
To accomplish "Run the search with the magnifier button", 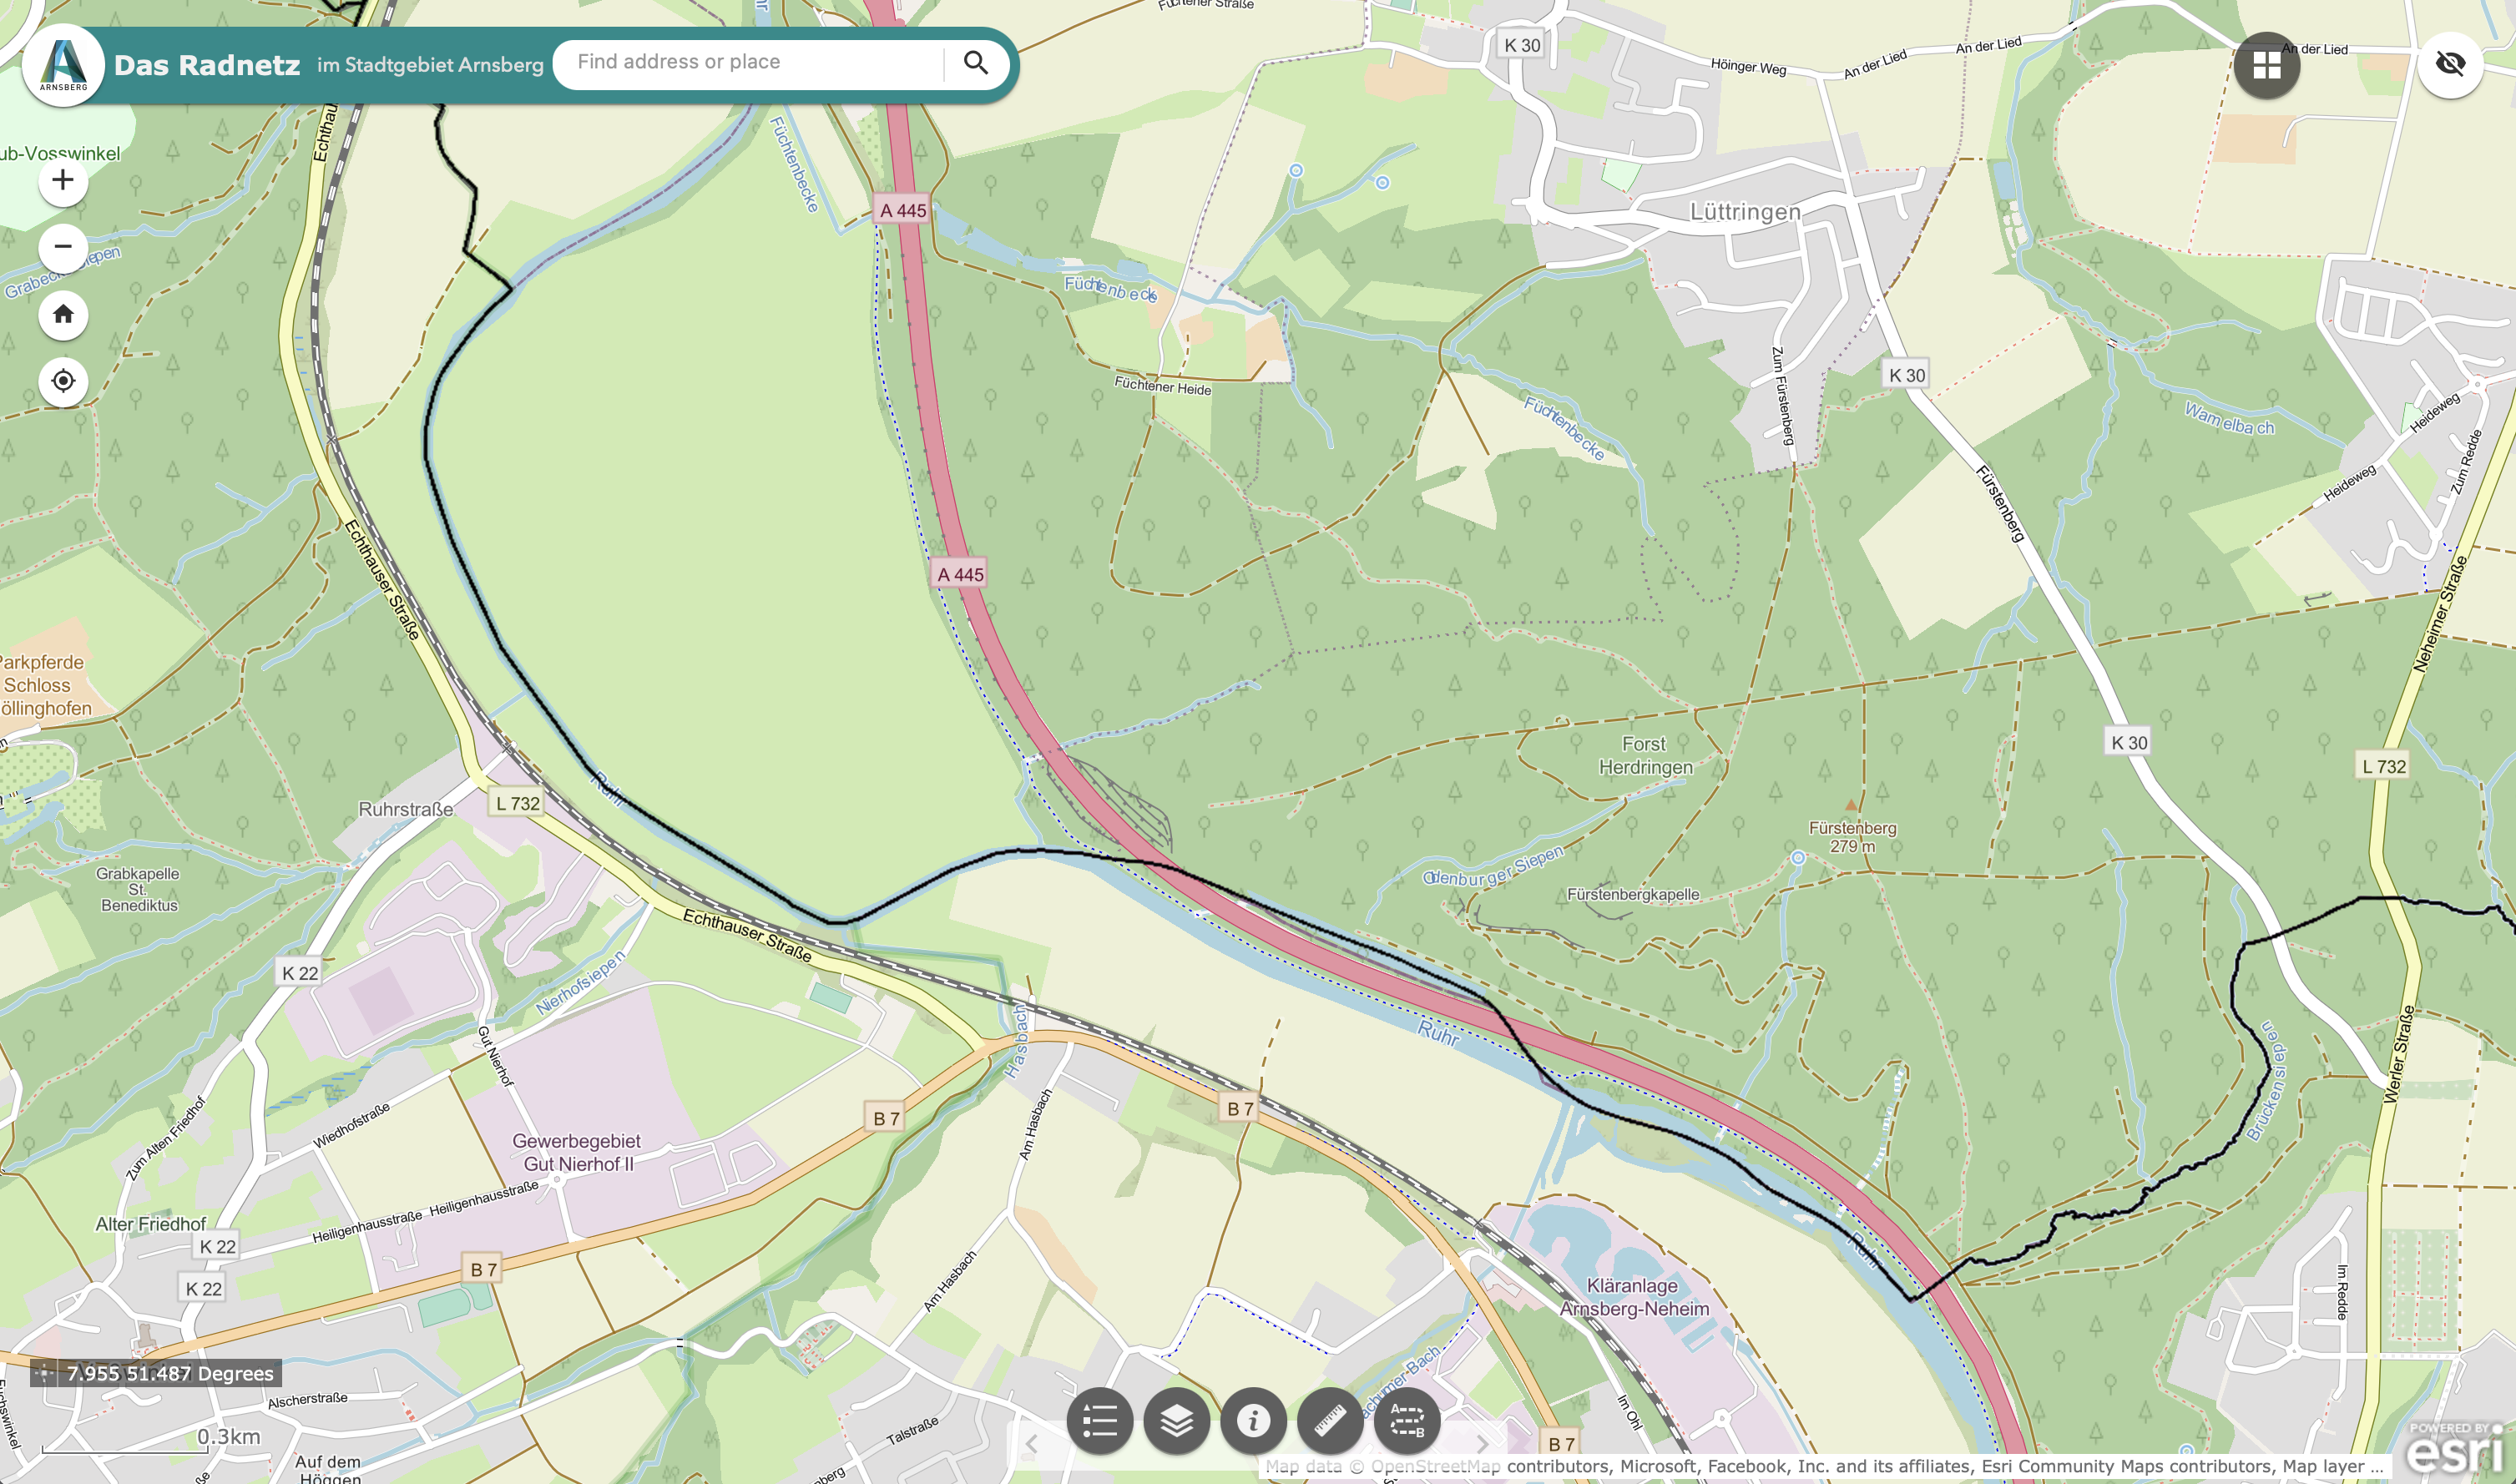I will pos(976,63).
